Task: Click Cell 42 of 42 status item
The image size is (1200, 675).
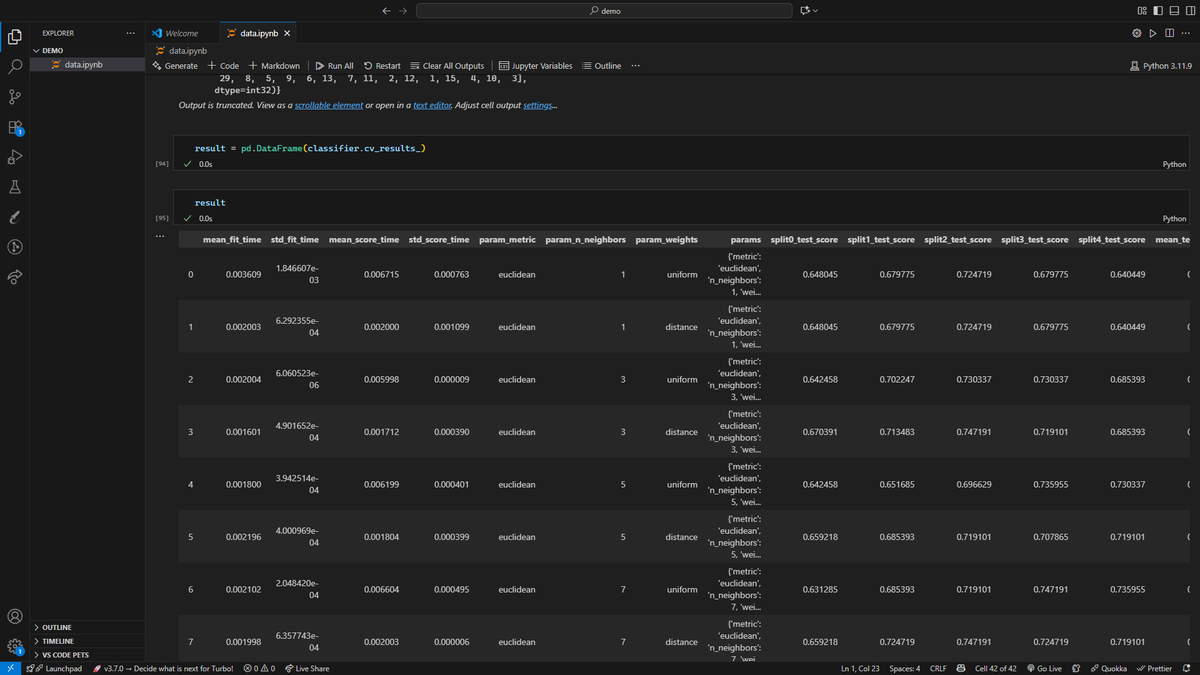Action: coord(995,668)
